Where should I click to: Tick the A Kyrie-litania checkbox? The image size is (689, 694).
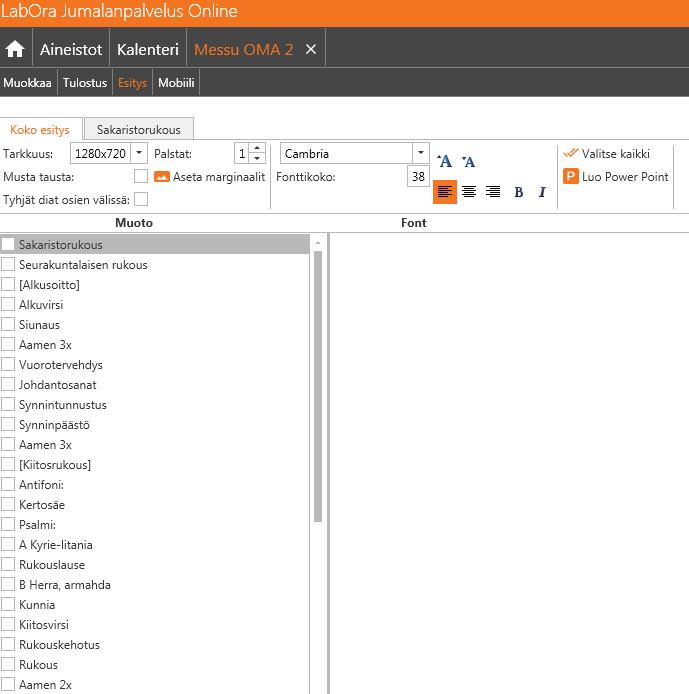[8, 544]
